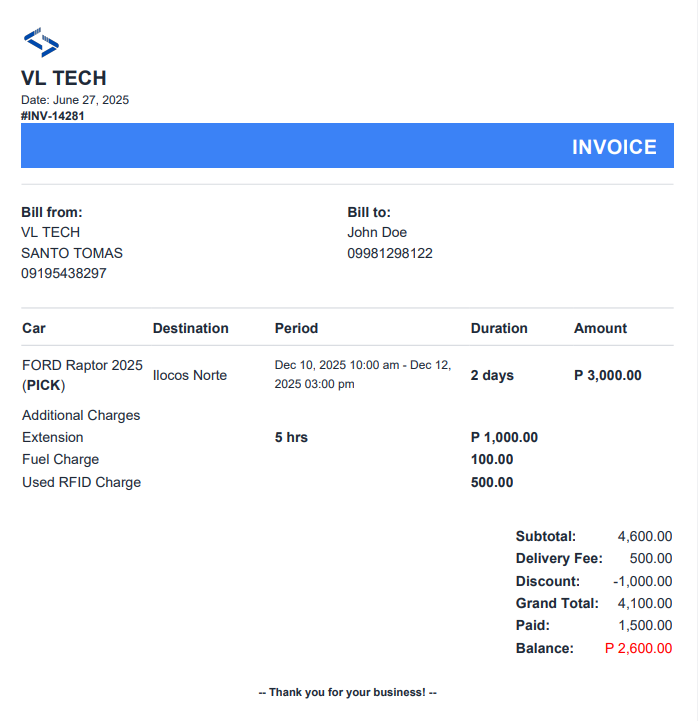The height and width of the screenshot is (721, 698).
Task: Click the INVOICE banner title
Action: click(614, 147)
